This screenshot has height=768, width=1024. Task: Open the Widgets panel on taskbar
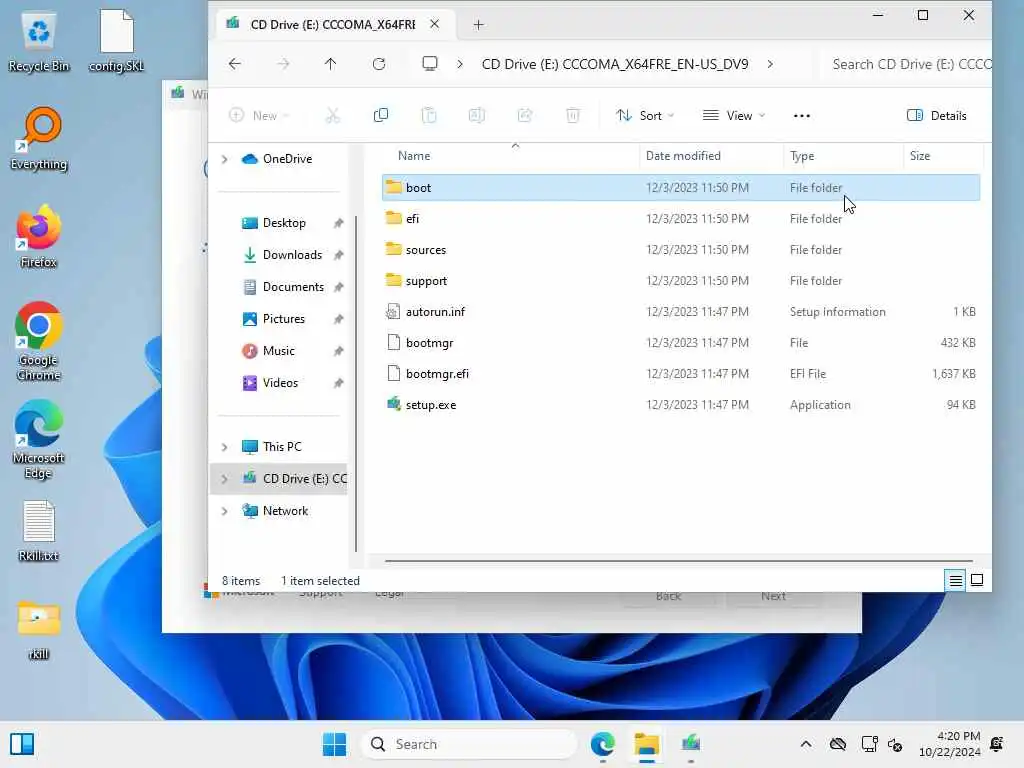click(22, 744)
